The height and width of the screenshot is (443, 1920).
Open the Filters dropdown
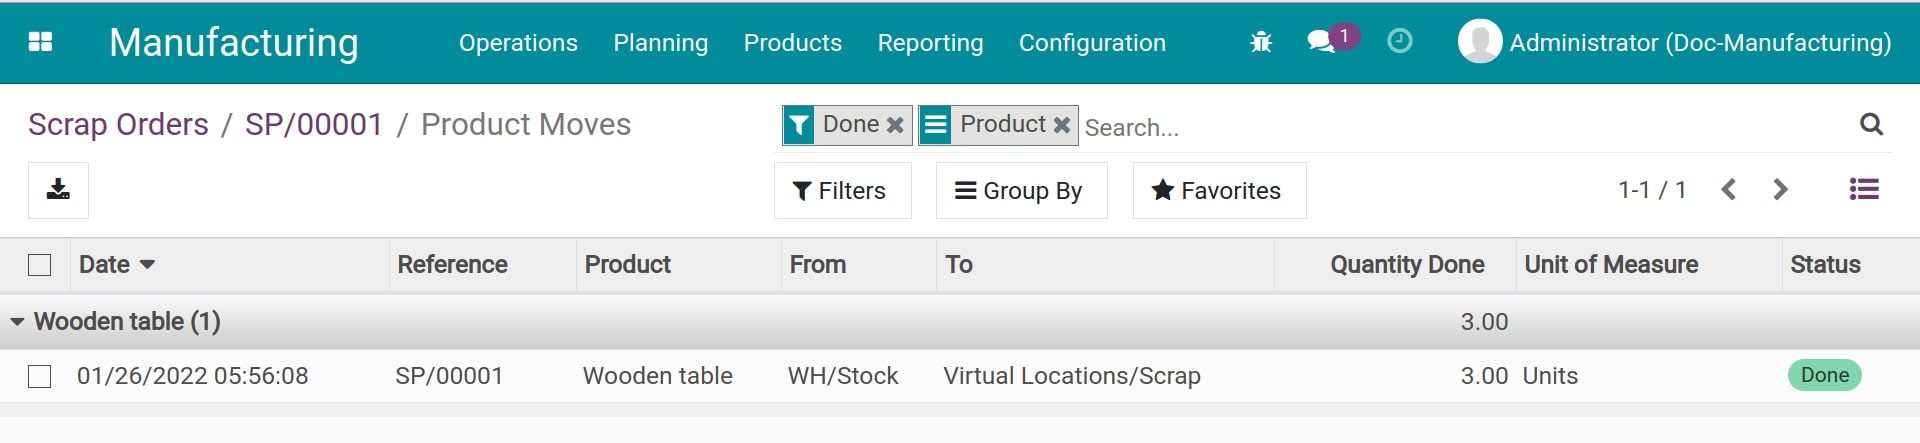point(841,191)
